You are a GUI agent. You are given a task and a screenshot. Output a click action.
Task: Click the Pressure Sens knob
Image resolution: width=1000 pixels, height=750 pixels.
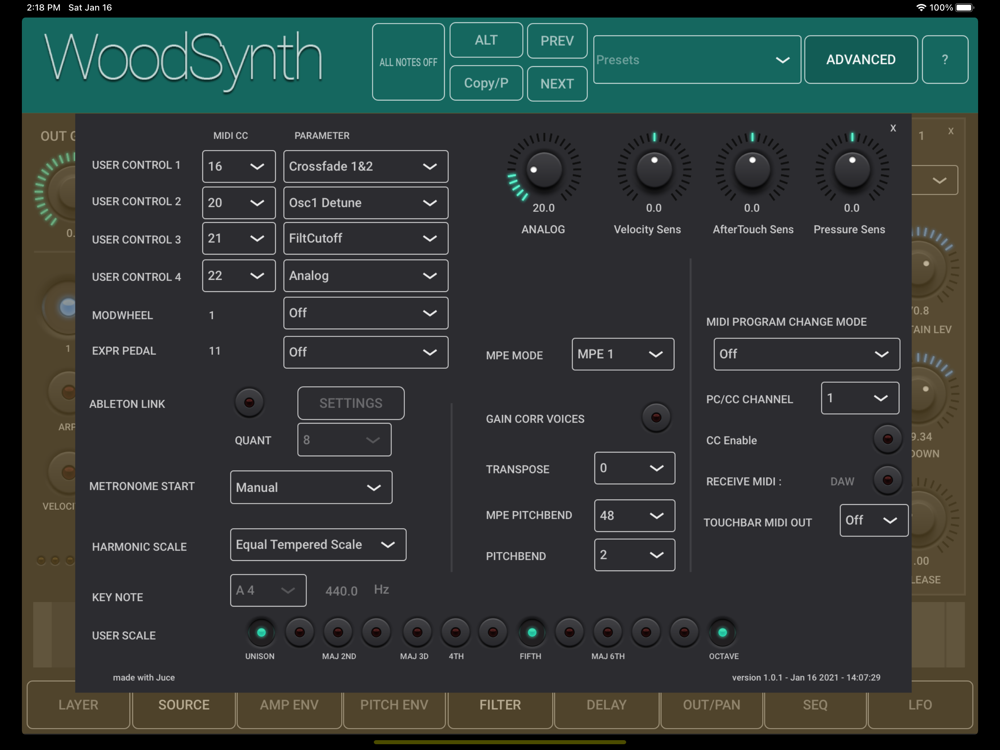[x=851, y=169]
